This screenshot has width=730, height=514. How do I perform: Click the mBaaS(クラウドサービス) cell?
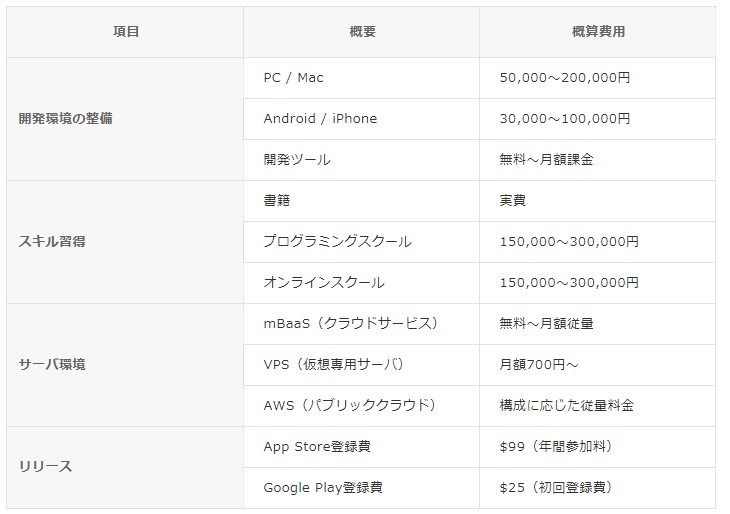[351, 323]
